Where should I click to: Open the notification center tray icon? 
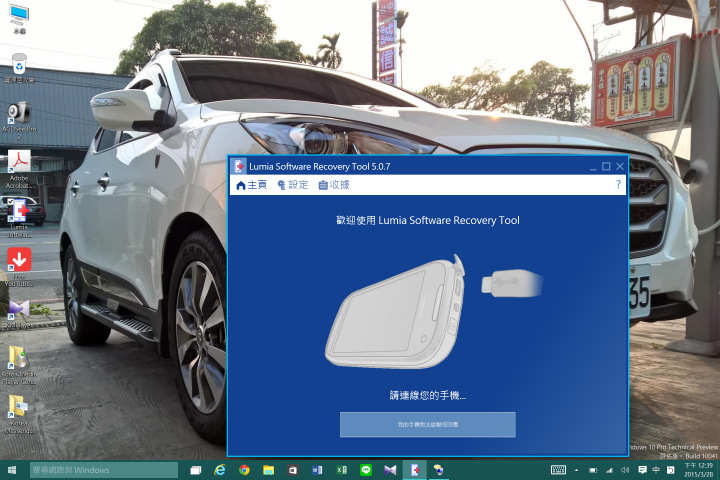tap(642, 470)
